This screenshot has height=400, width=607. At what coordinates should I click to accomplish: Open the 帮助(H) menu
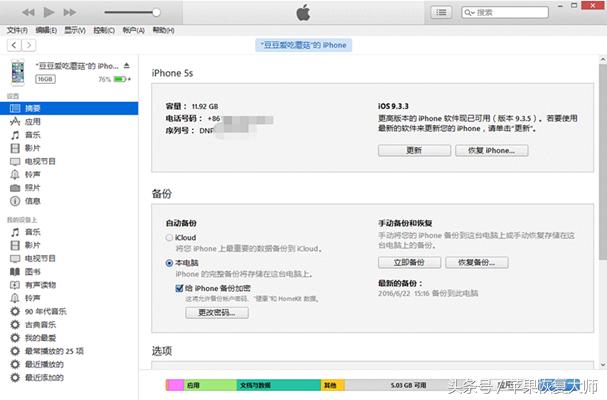point(163,30)
